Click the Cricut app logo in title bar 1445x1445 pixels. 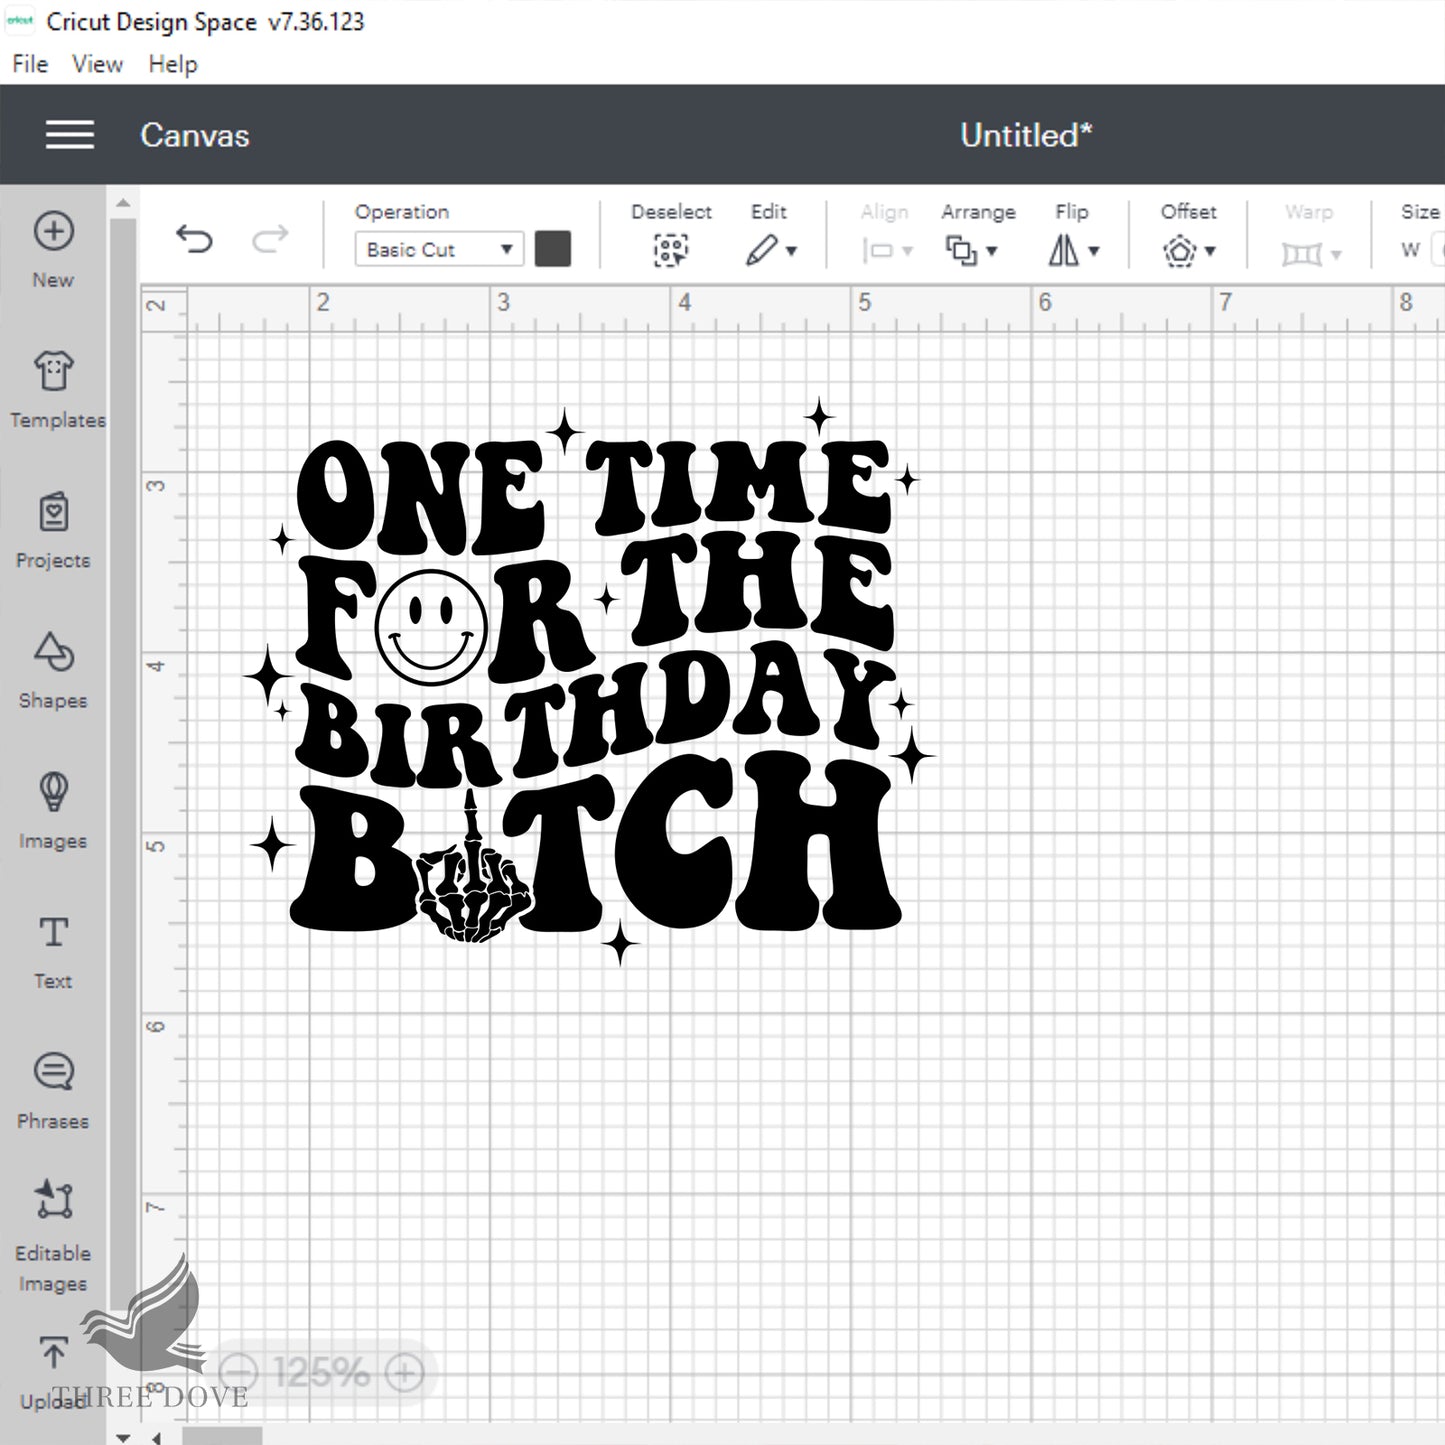(19, 21)
